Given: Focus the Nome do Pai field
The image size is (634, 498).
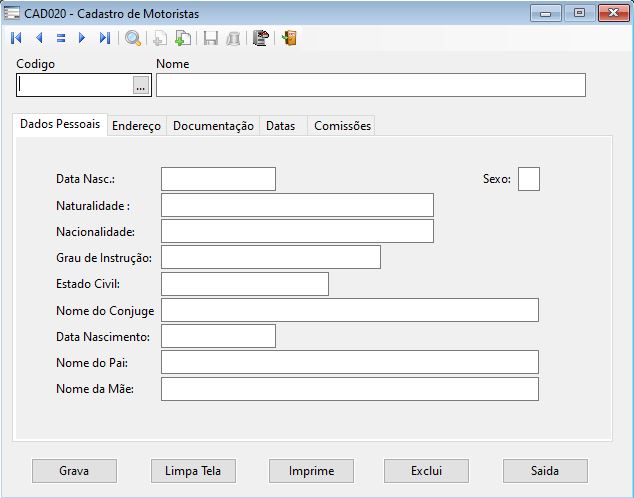Looking at the screenshot, I should [x=349, y=362].
